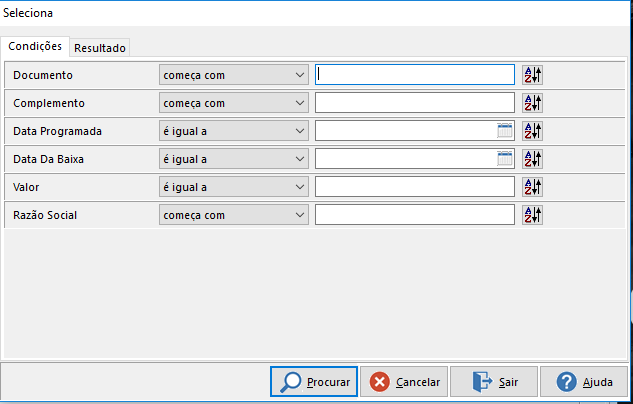This screenshot has width=633, height=404.
Task: Click the A-Z sort icon for Complemento
Action: tap(532, 103)
